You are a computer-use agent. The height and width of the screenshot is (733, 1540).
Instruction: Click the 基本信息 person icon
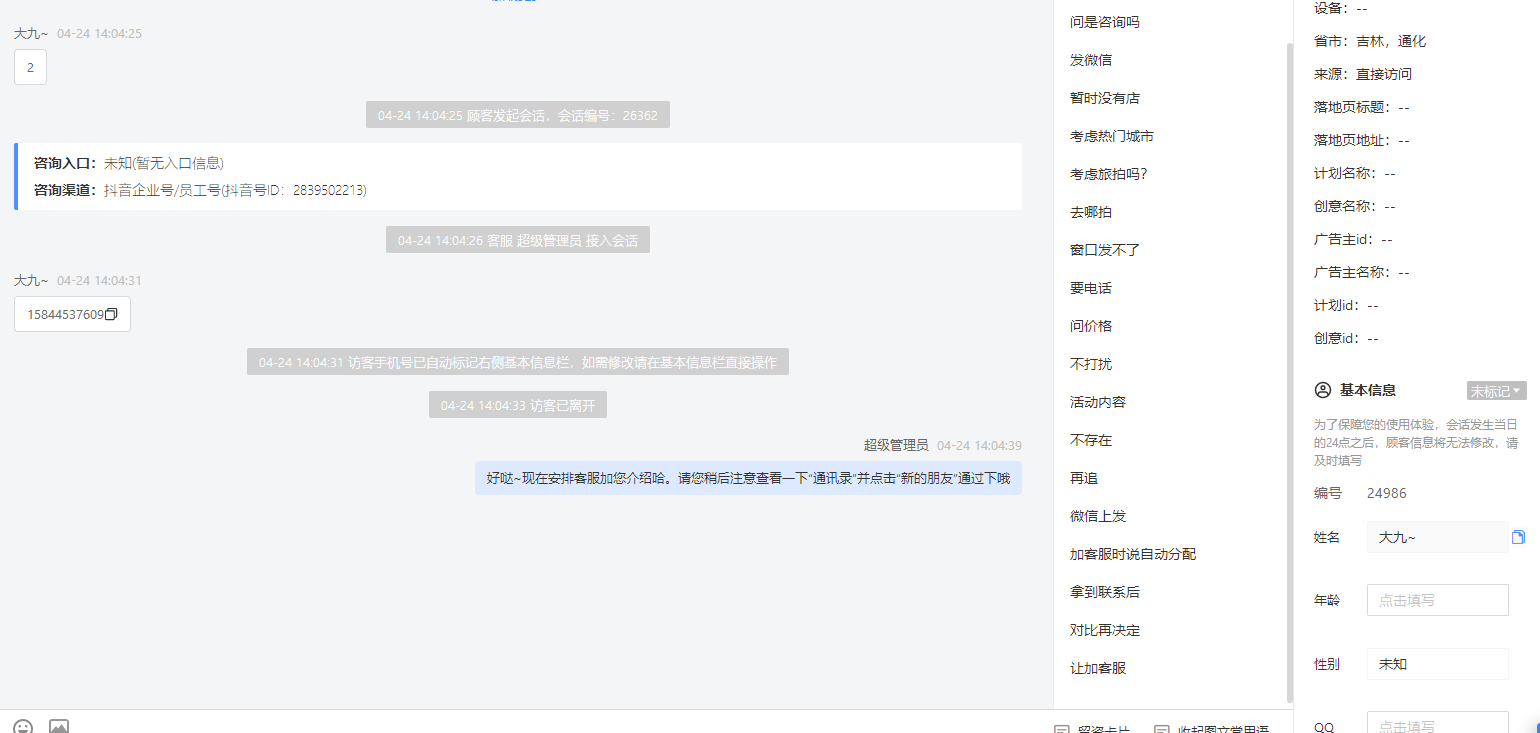pyautogui.click(x=1323, y=390)
